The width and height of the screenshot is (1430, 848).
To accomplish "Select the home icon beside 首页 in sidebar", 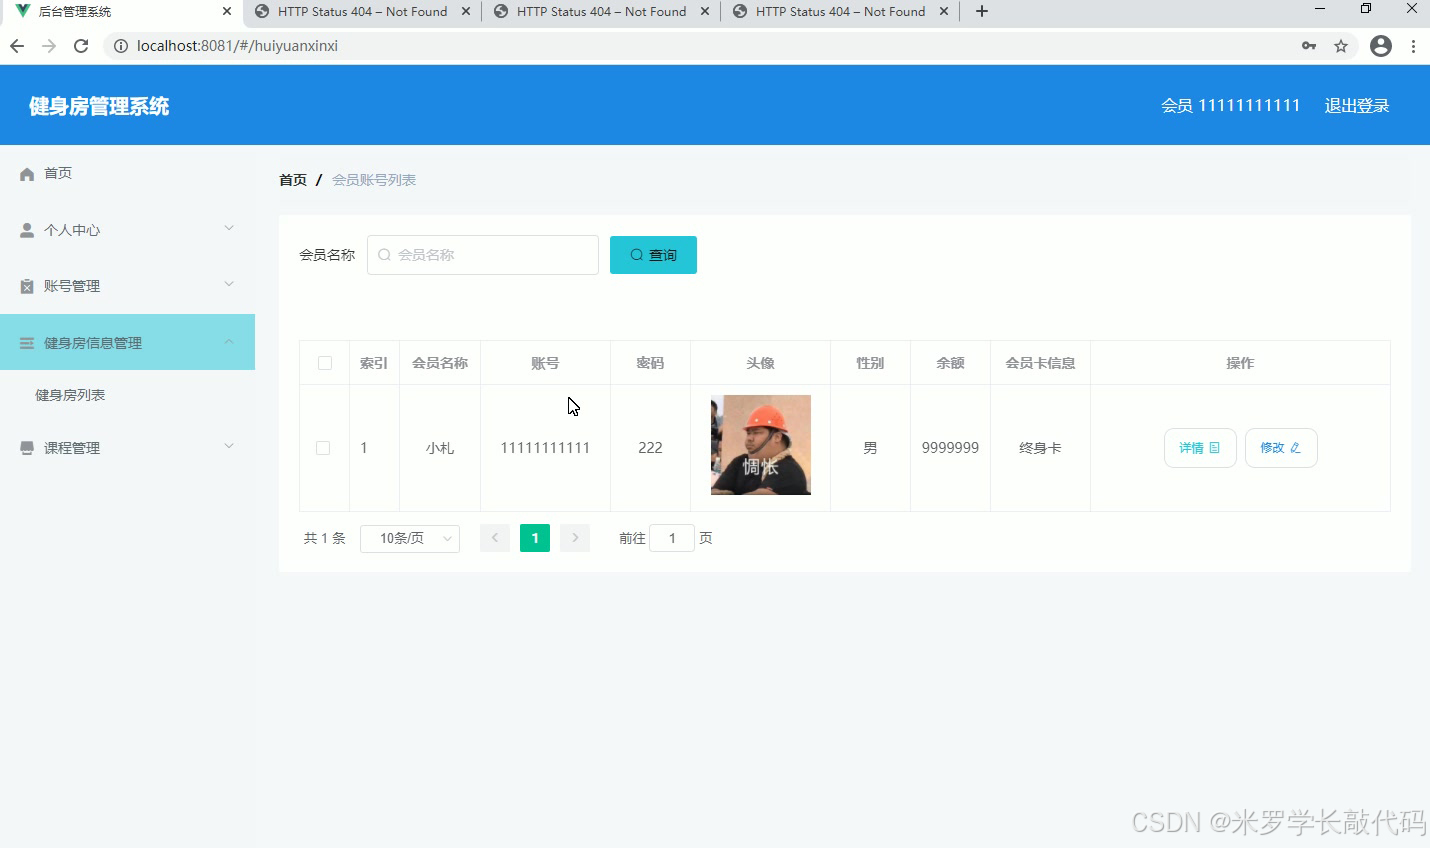I will 26,173.
